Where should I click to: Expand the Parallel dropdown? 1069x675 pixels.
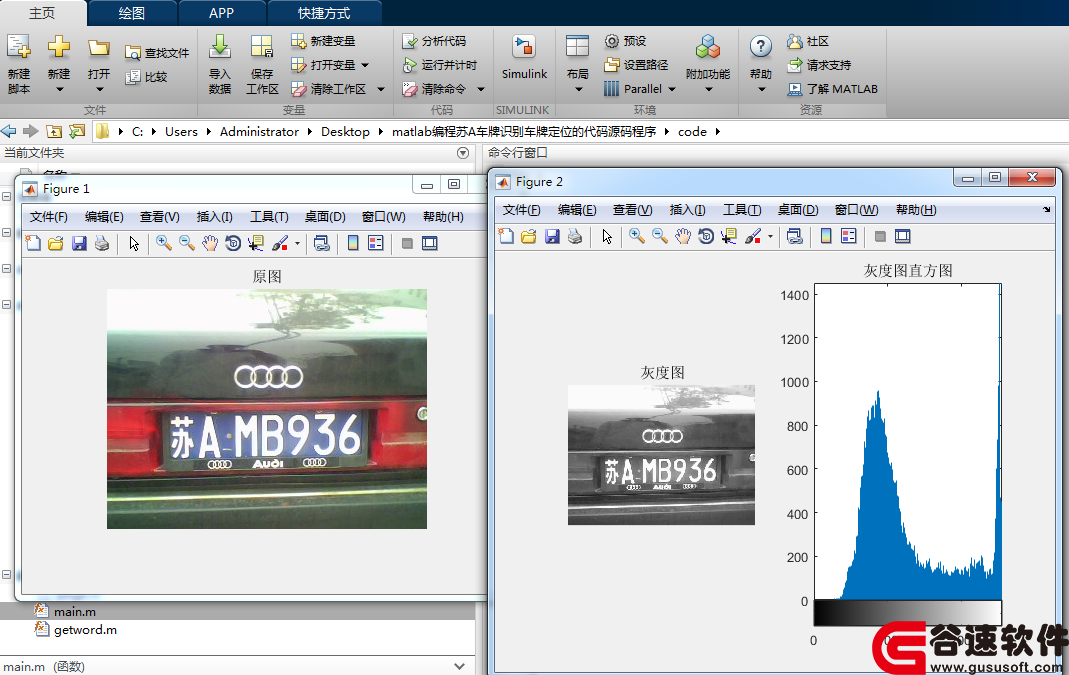coord(672,89)
